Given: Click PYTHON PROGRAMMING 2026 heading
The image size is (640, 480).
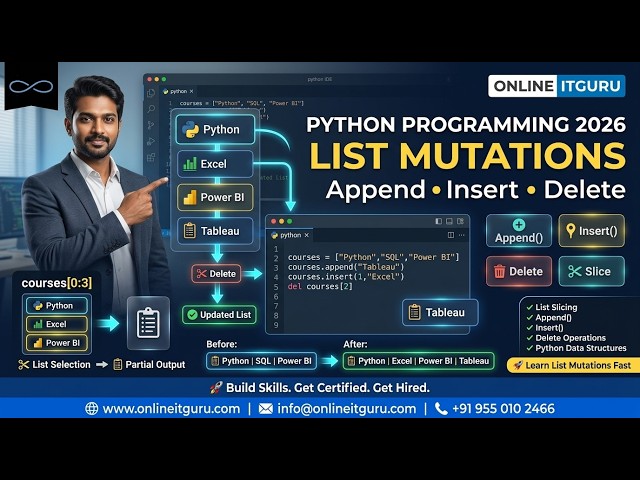Looking at the screenshot, I should click(x=466, y=124).
